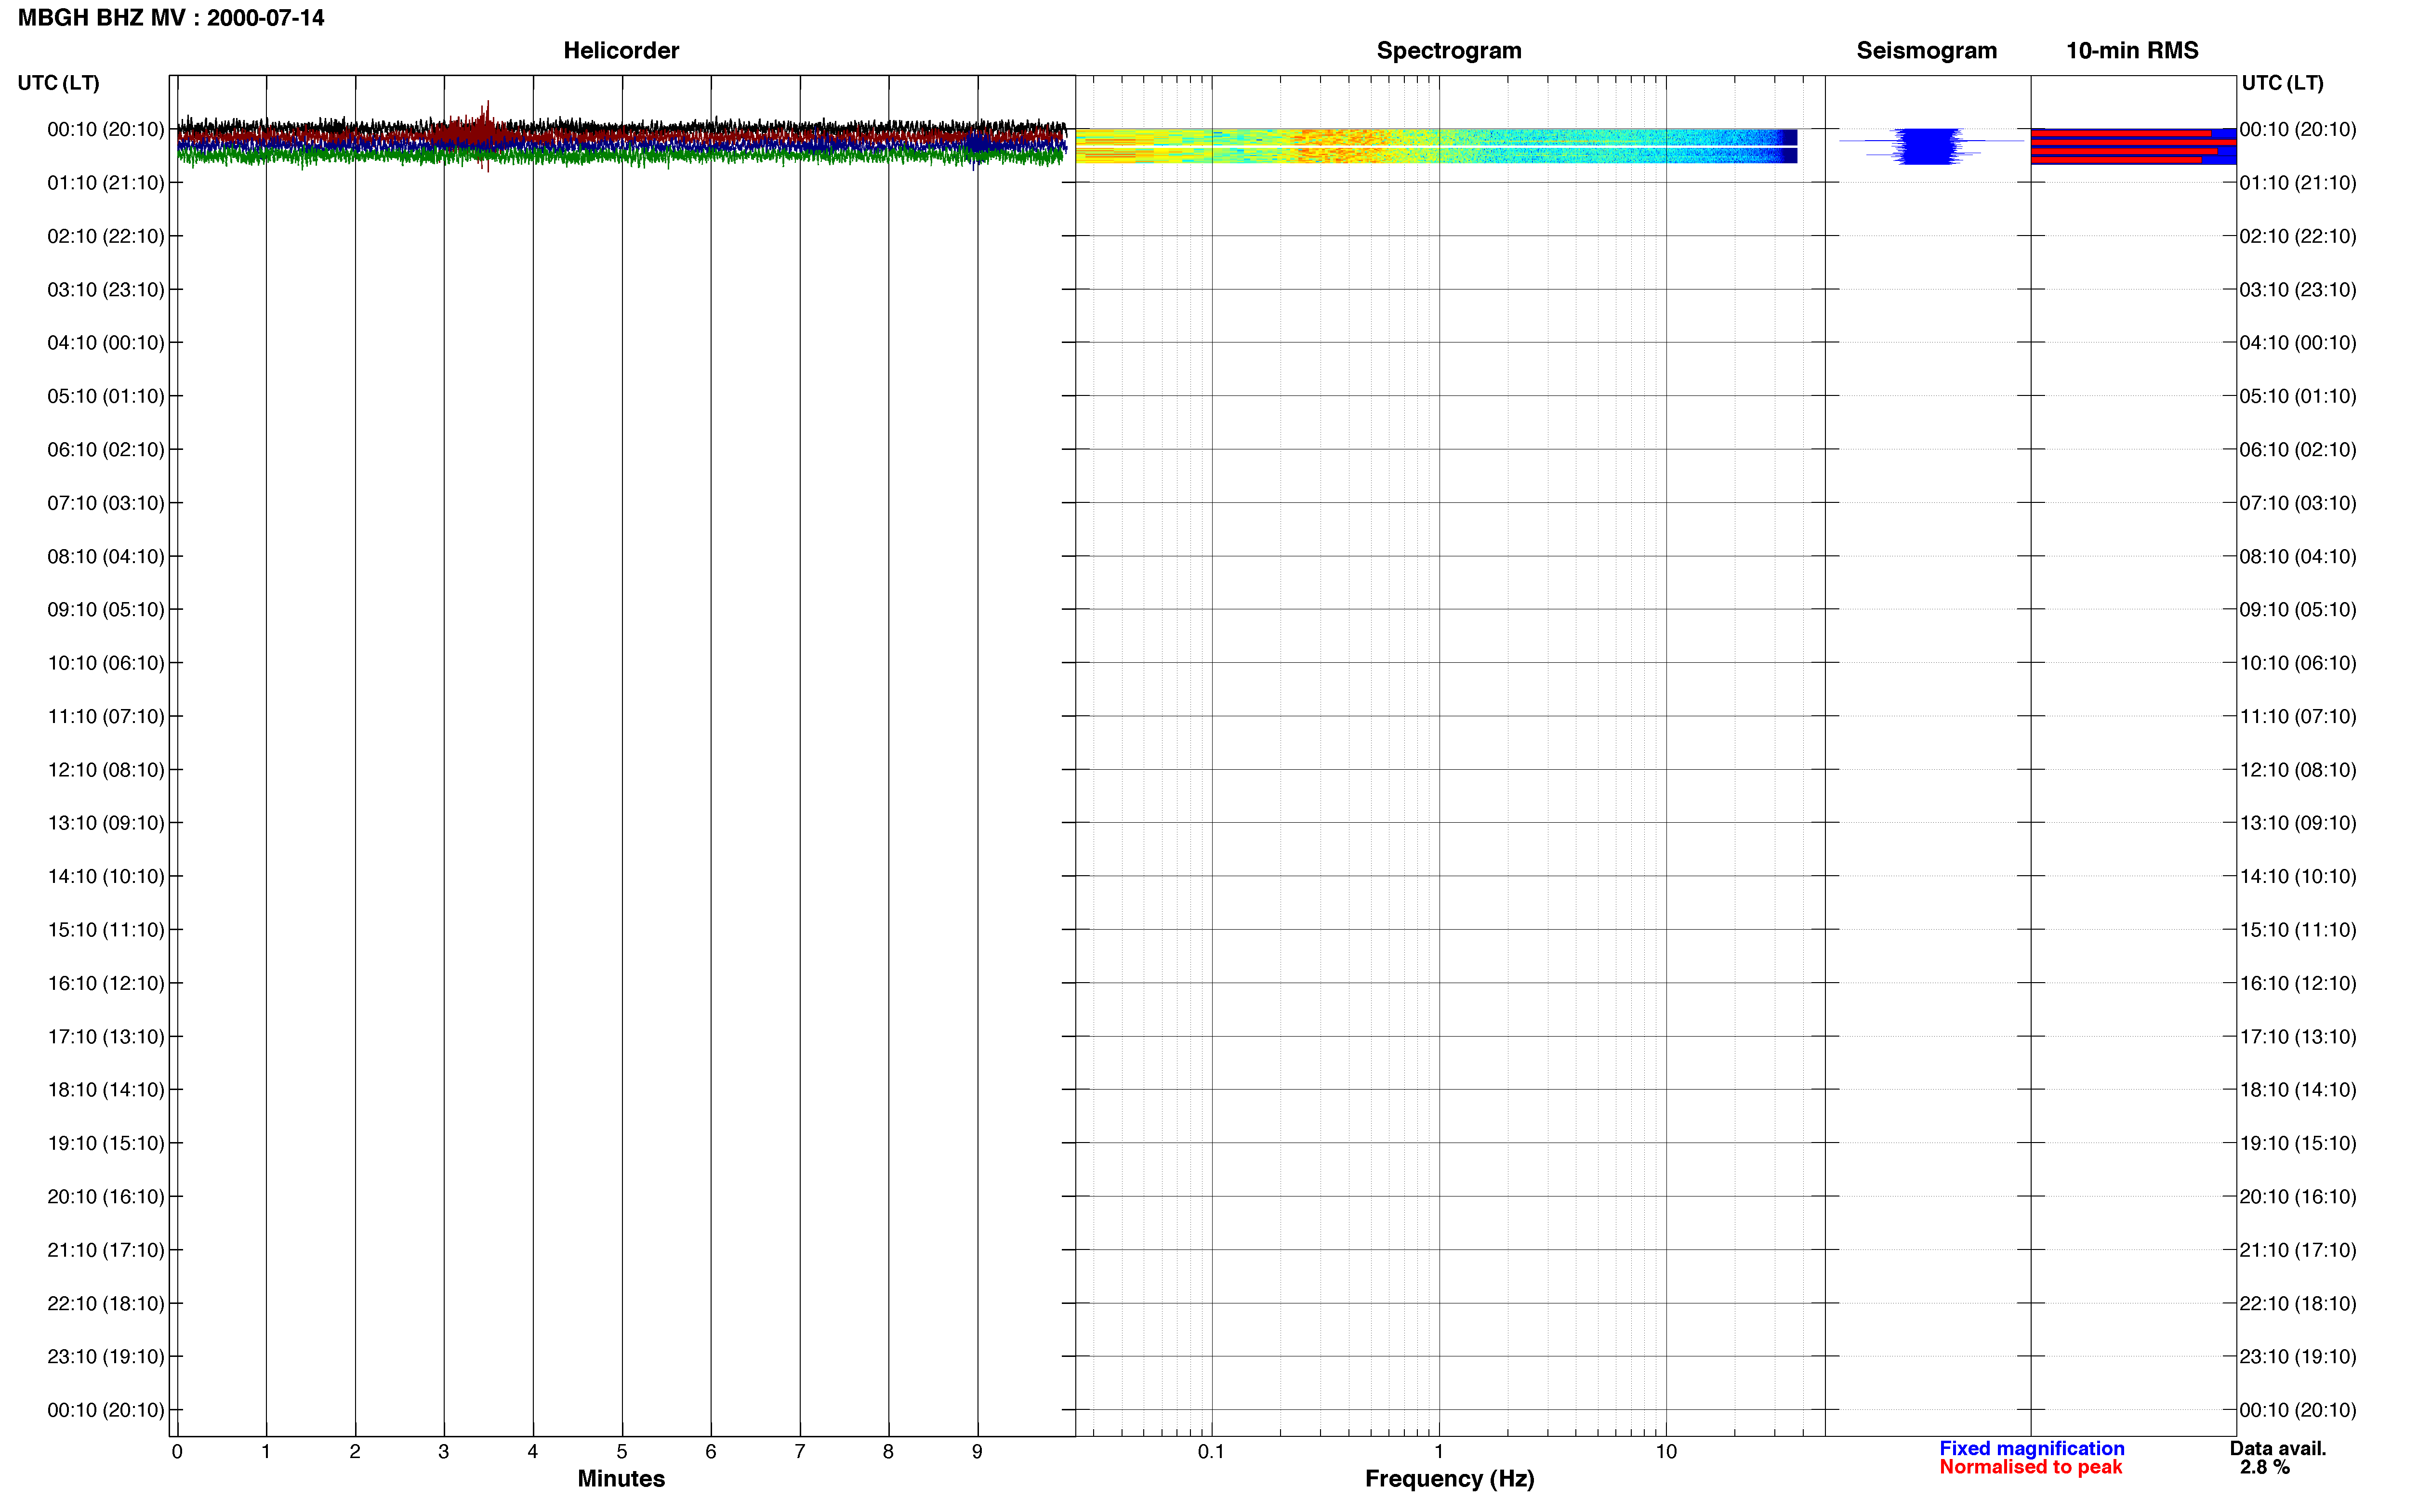Viewport: 2418px width, 1512px height.
Task: Select the Spectrogram panel heading
Action: coord(1449,51)
